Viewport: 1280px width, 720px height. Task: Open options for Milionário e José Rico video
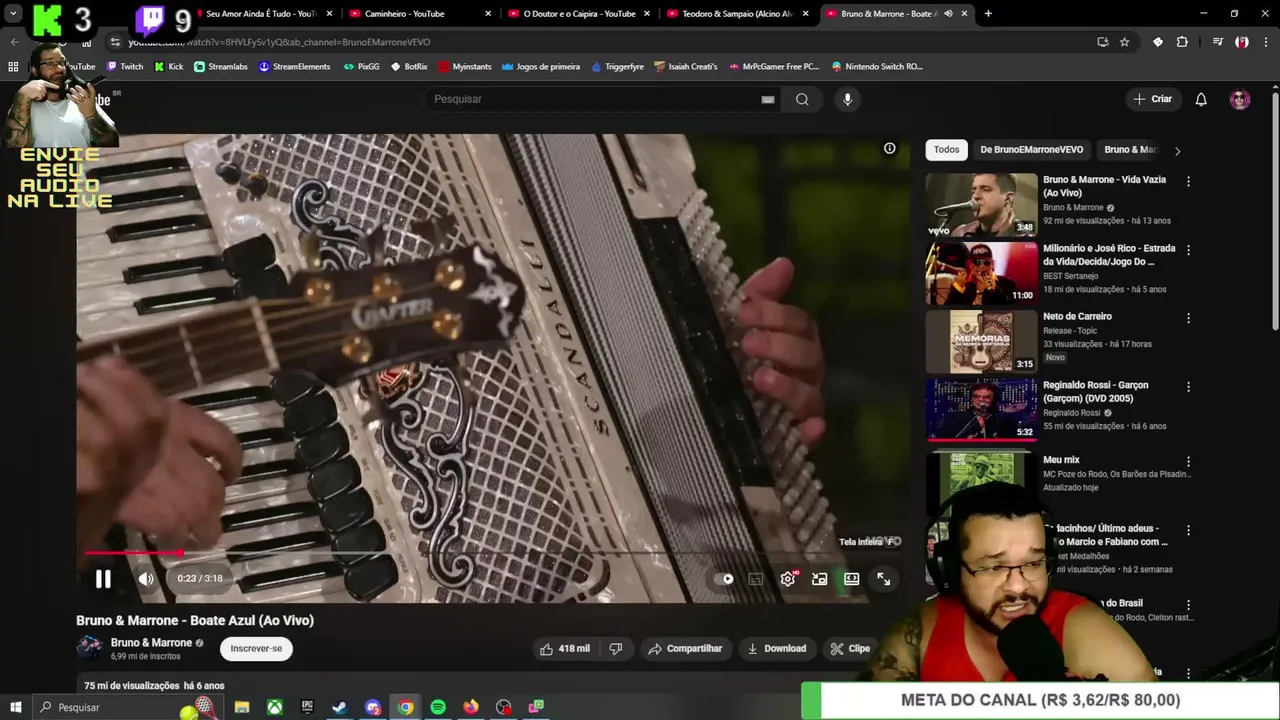(1188, 250)
